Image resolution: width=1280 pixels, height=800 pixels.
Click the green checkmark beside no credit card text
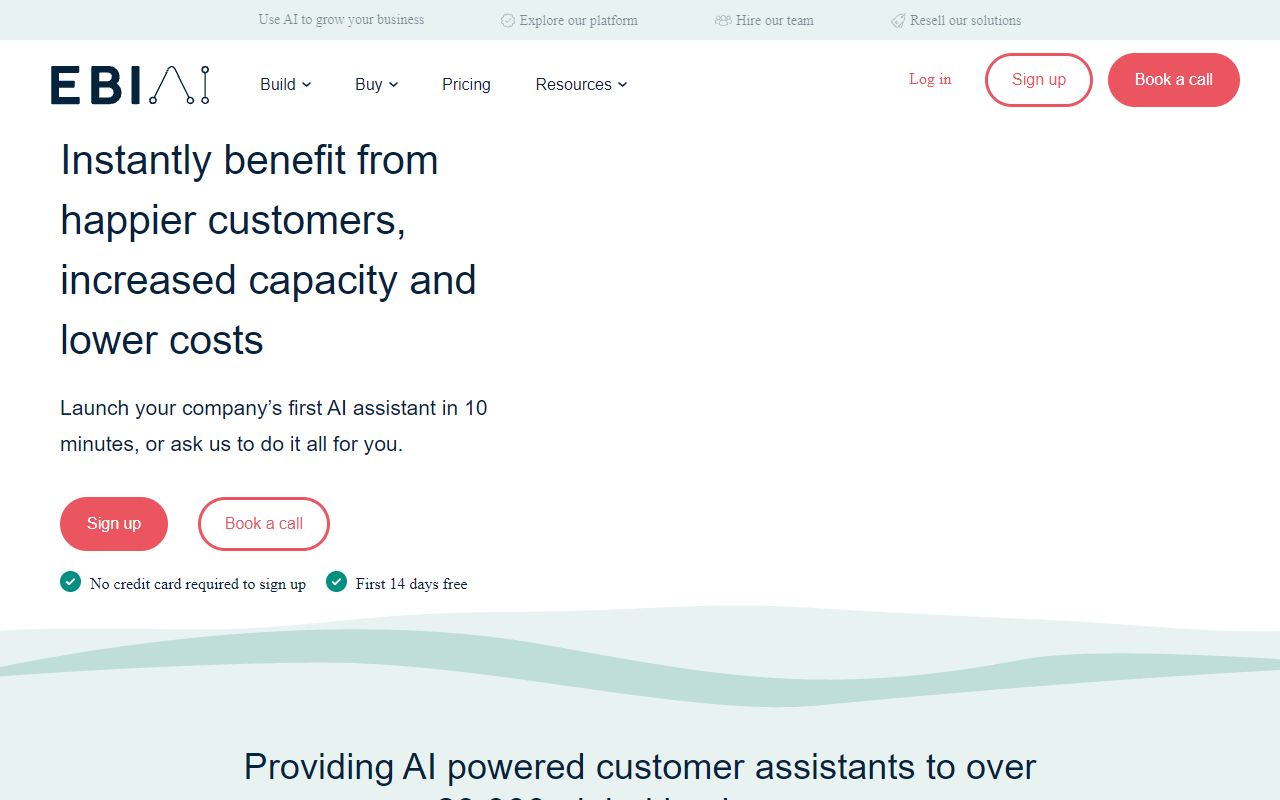(70, 581)
